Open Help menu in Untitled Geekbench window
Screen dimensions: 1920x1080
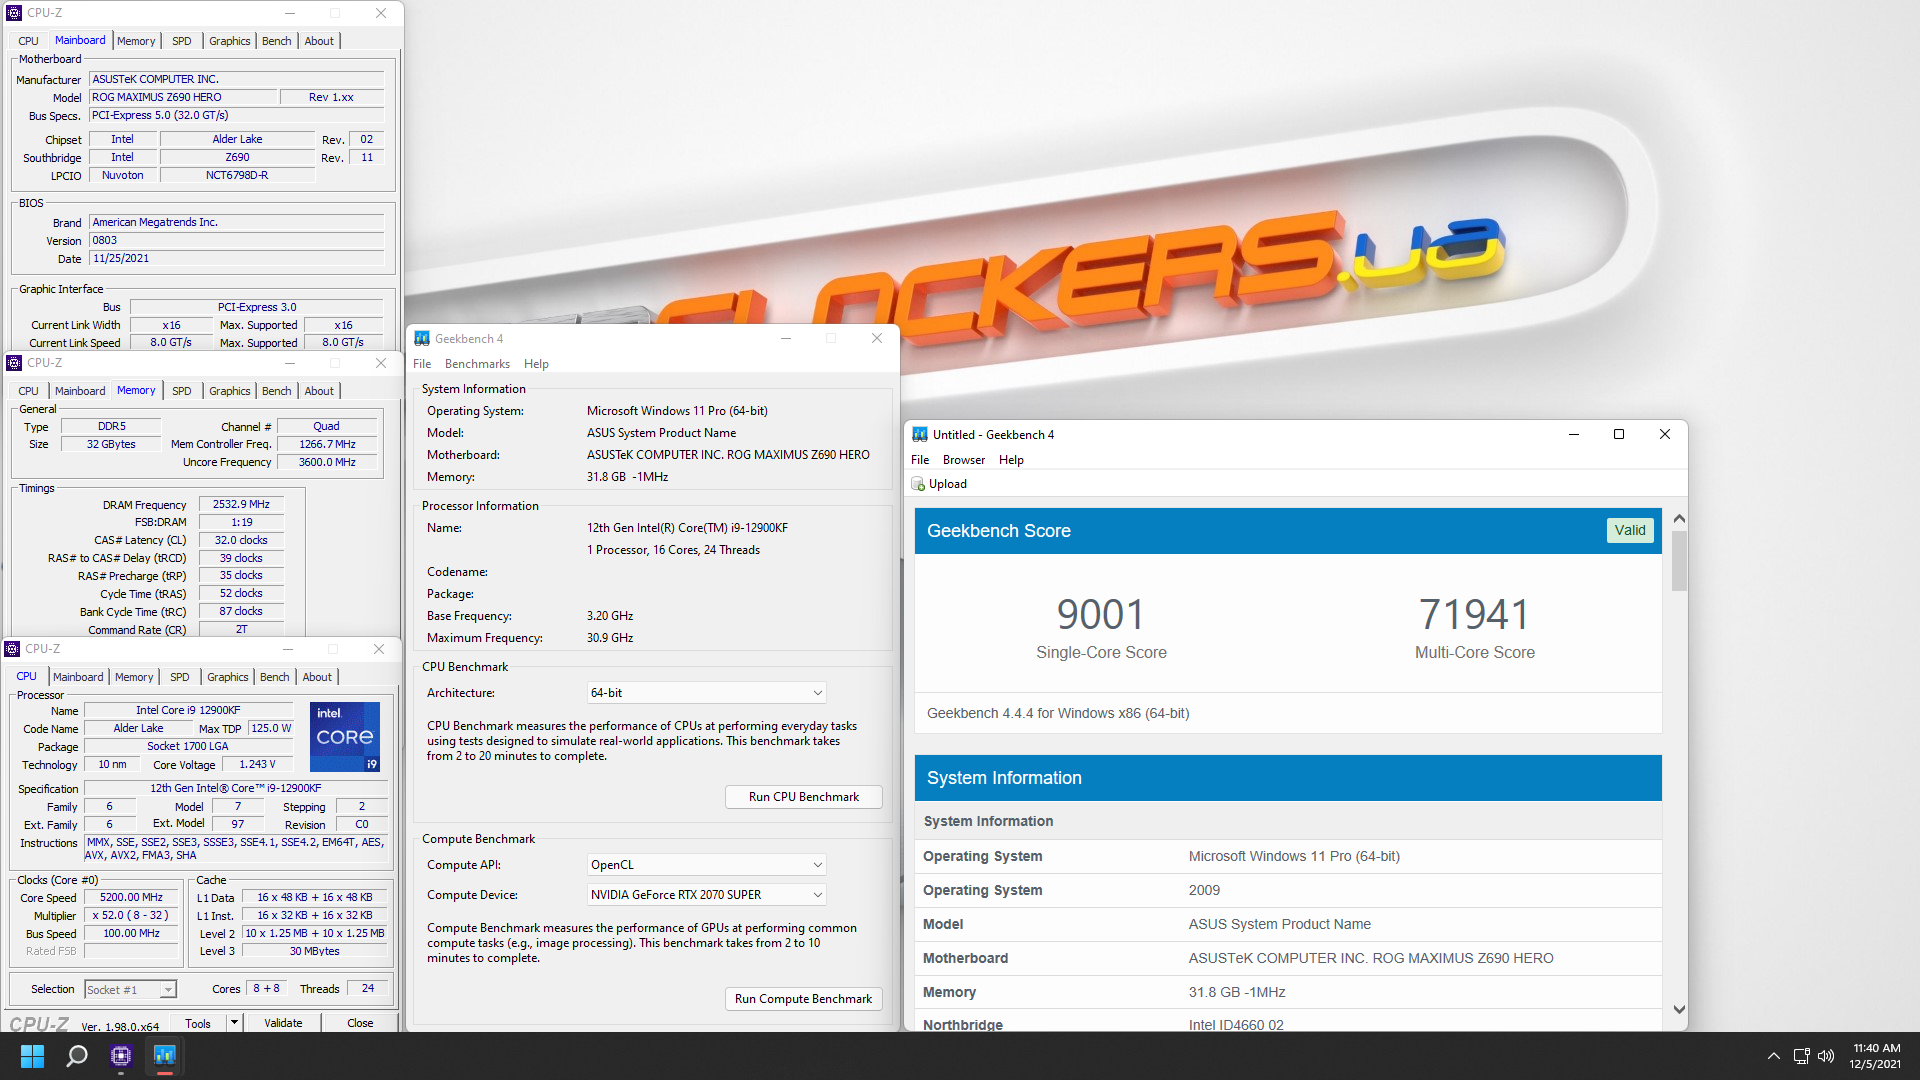pyautogui.click(x=1011, y=460)
